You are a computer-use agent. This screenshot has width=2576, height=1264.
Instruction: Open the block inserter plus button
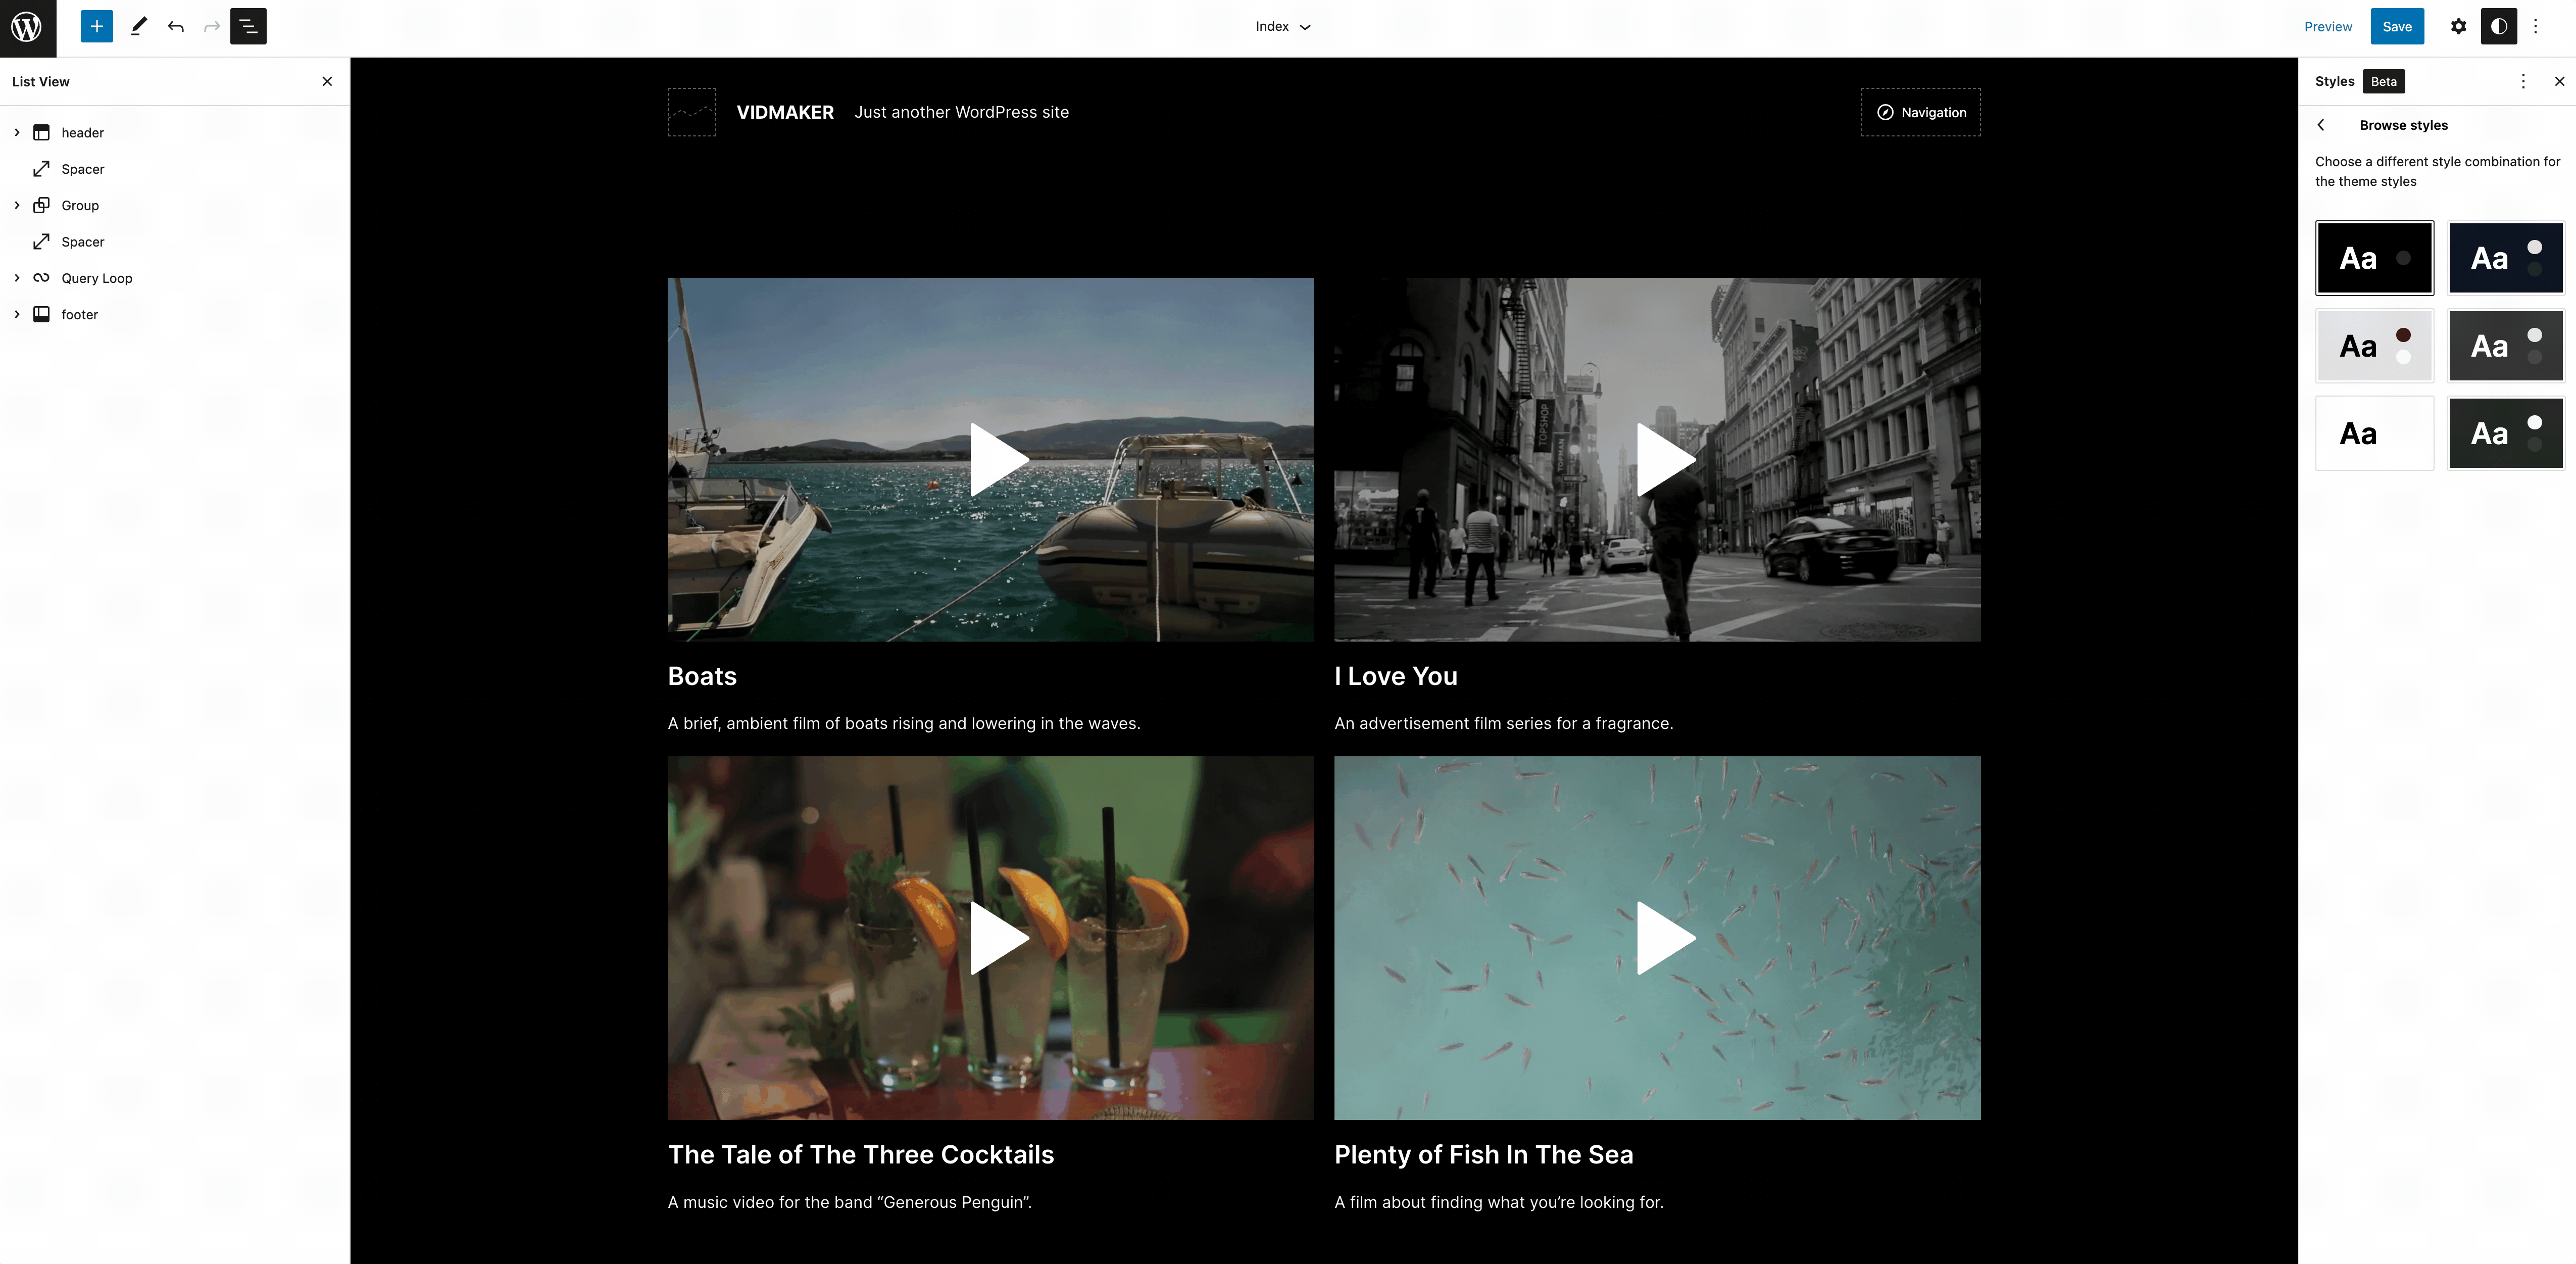coord(96,27)
